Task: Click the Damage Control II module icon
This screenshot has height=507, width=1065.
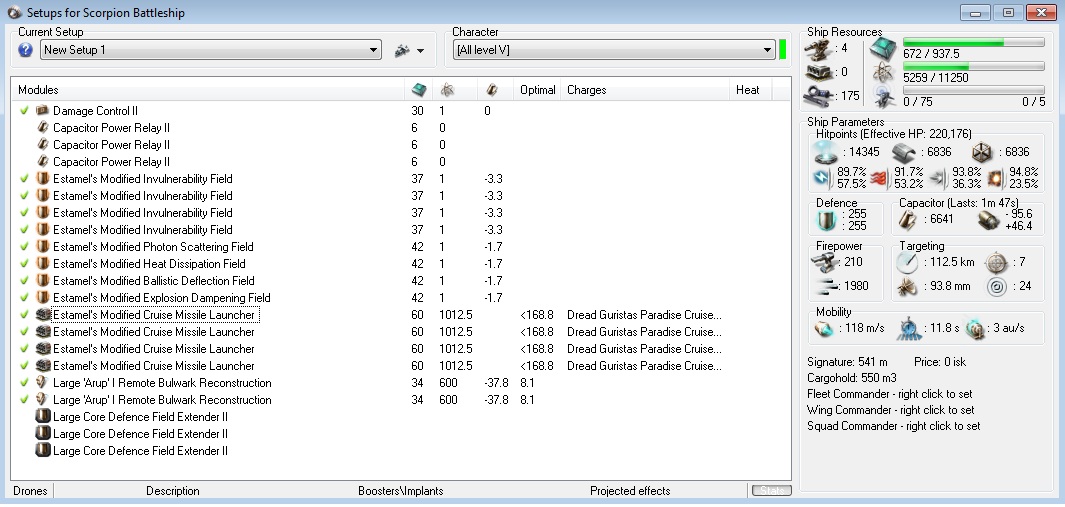Action: click(x=43, y=110)
